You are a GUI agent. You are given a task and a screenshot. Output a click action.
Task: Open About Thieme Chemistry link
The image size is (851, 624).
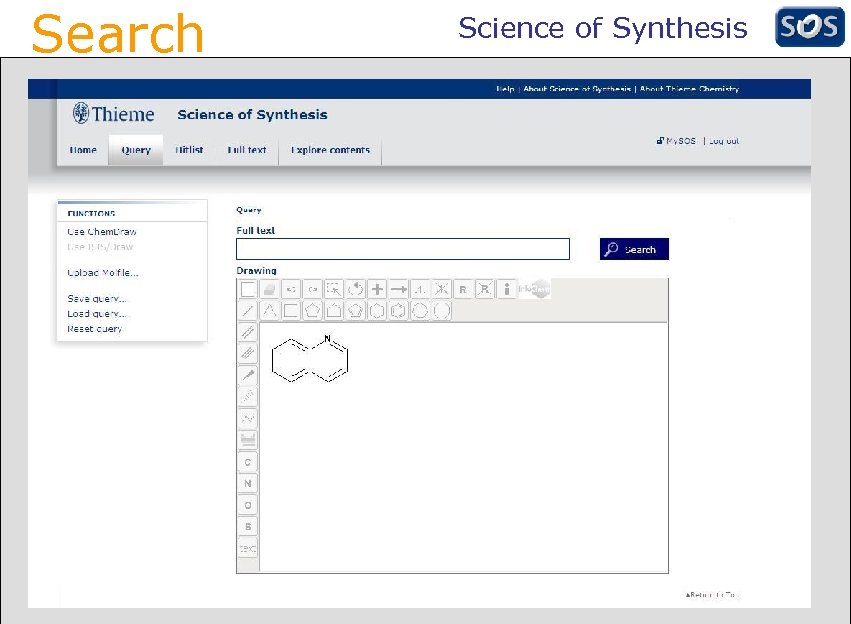689,88
